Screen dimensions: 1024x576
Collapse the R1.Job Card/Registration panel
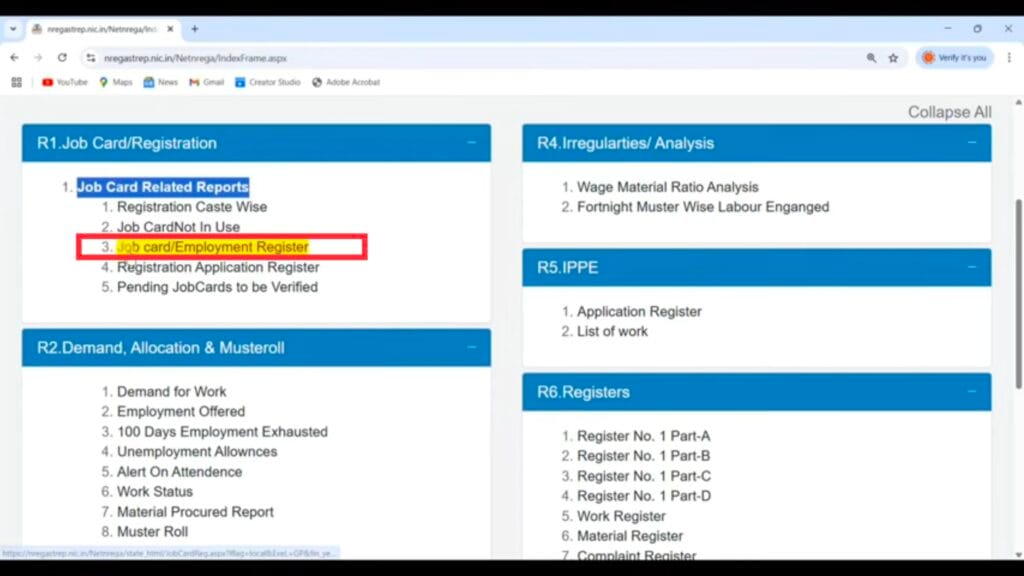pos(471,143)
